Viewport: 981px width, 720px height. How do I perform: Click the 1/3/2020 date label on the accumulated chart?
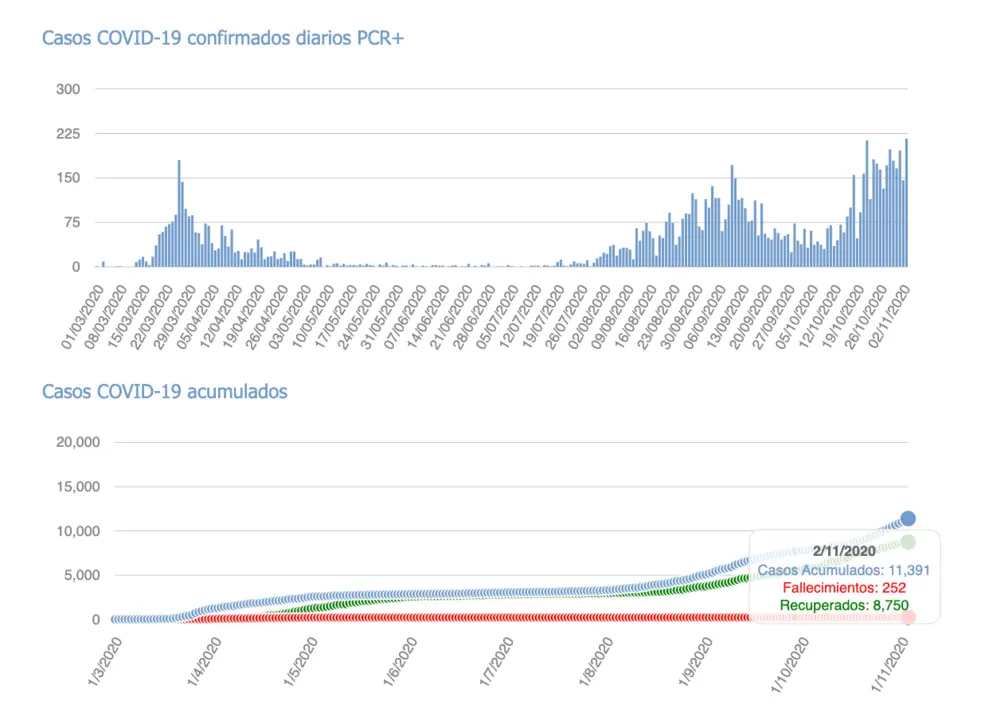(97, 664)
